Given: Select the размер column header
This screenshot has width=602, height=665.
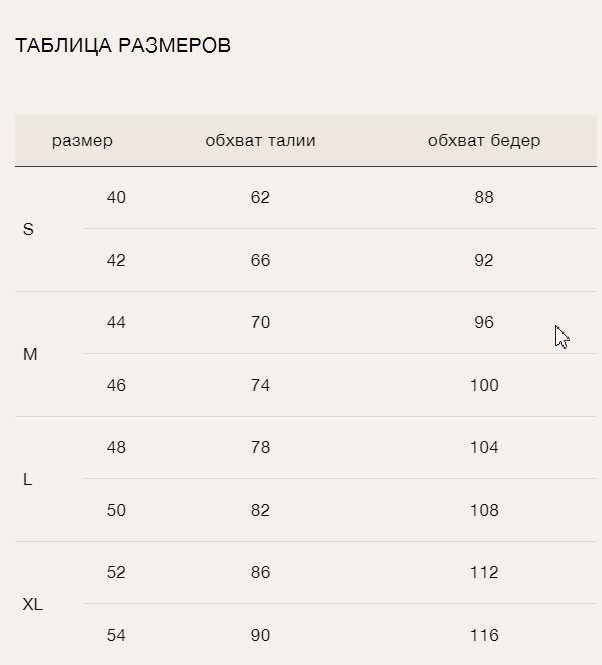Looking at the screenshot, I should (82, 141).
